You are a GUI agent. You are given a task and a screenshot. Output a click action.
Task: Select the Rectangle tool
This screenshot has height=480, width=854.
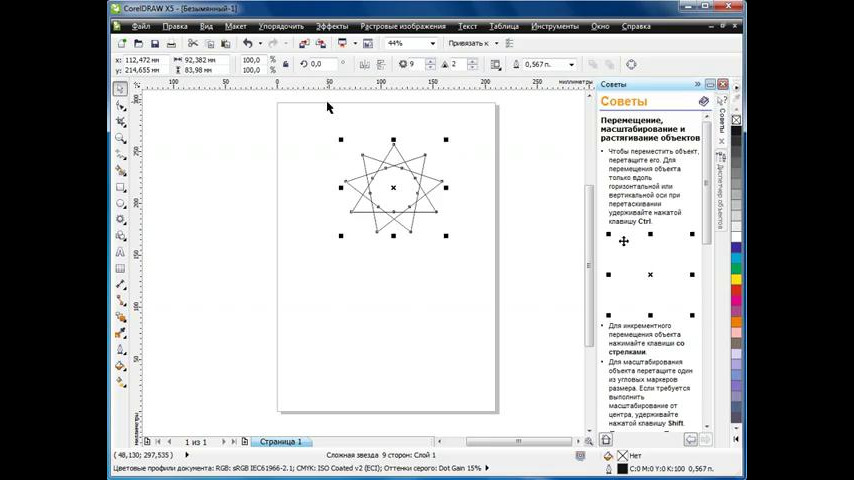(x=120, y=187)
